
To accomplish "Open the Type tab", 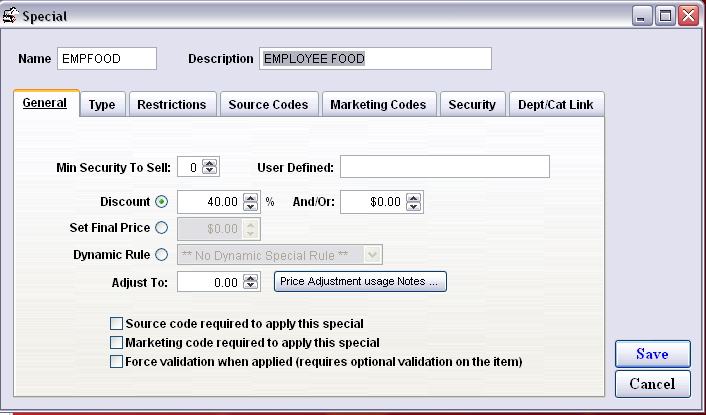I will tap(103, 104).
